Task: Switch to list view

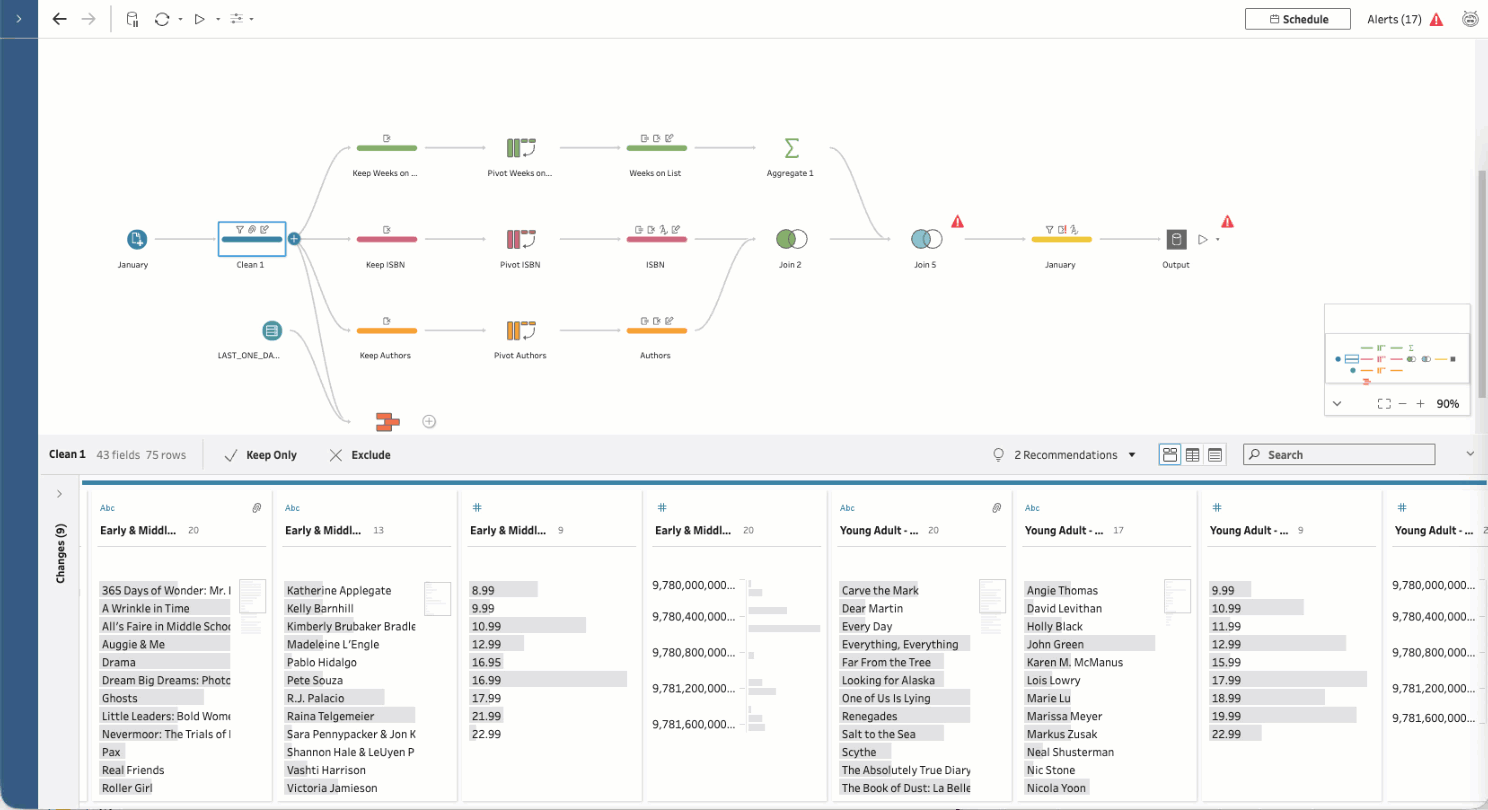Action: [1215, 455]
